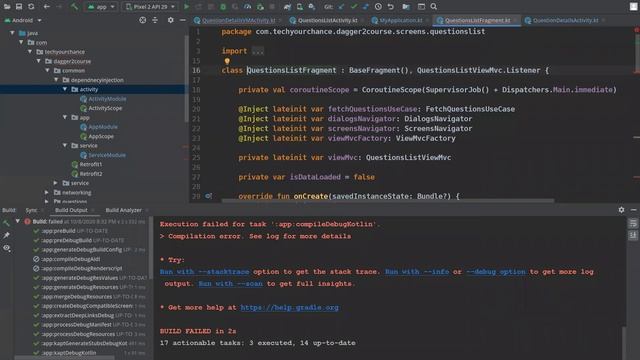This screenshot has height=360, width=640.
Task: Click the --debug option link
Action: (x=496, y=271)
